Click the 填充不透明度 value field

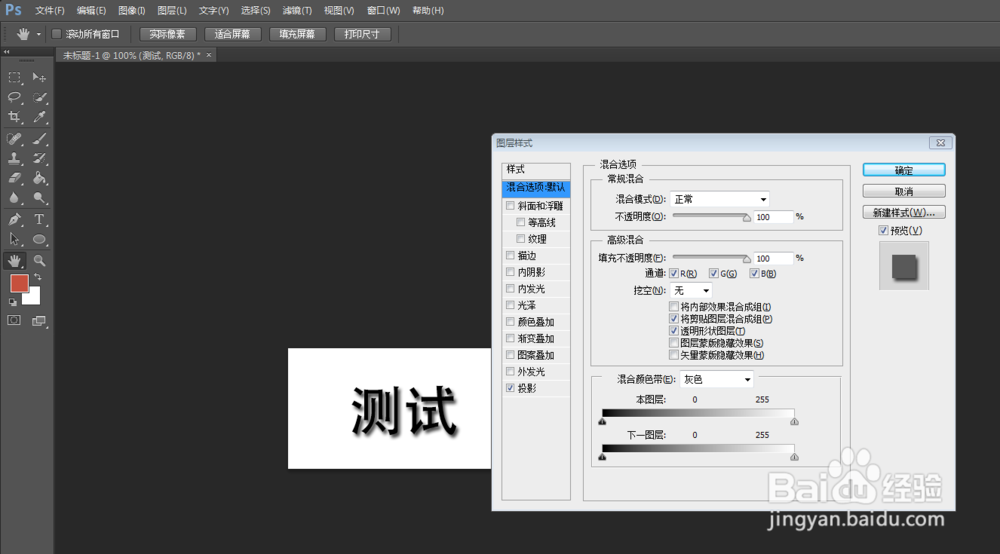point(773,259)
